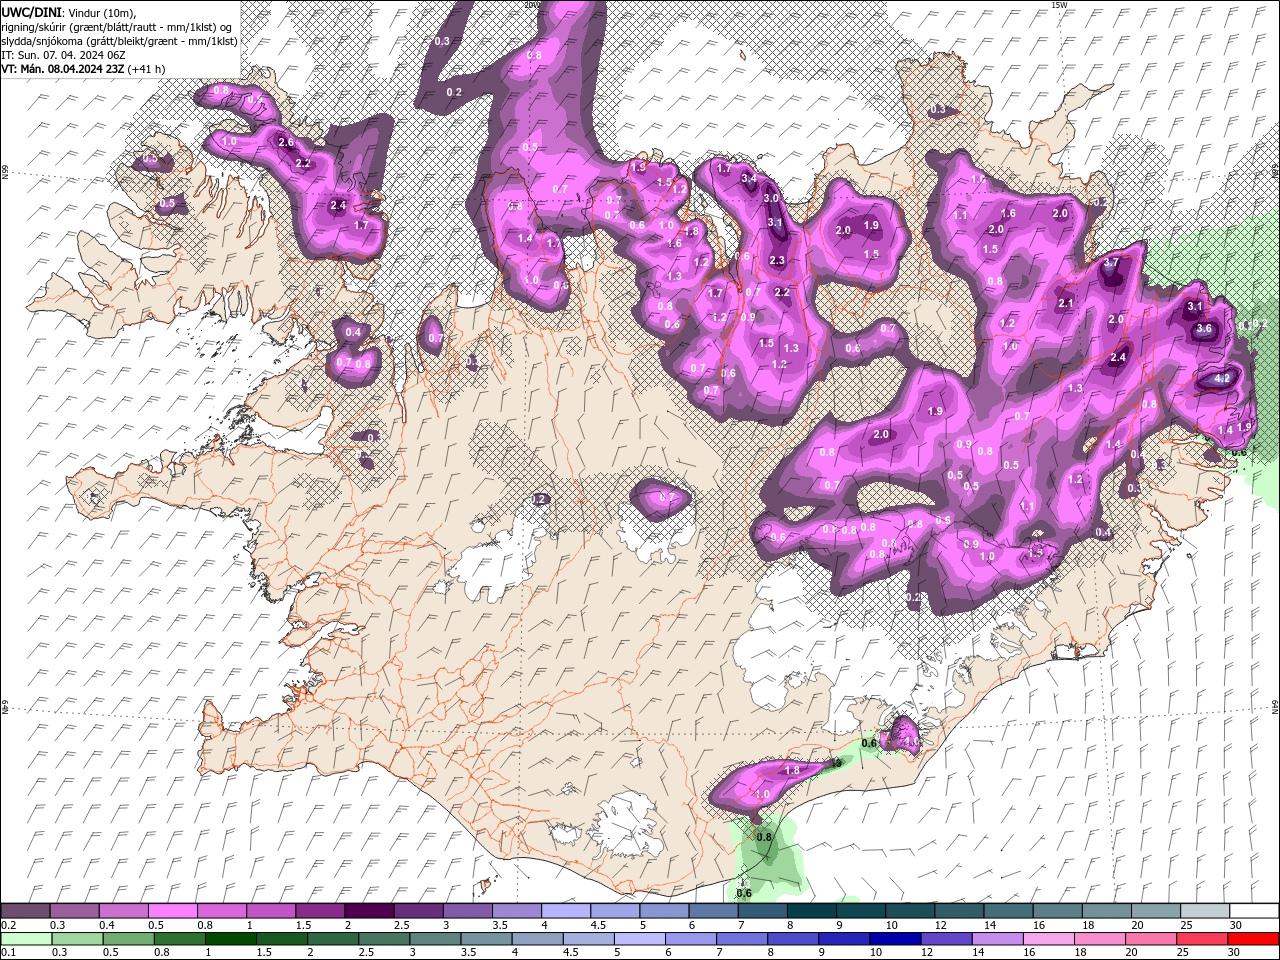Click the 2.6 snowfall value on the map

click(x=286, y=142)
